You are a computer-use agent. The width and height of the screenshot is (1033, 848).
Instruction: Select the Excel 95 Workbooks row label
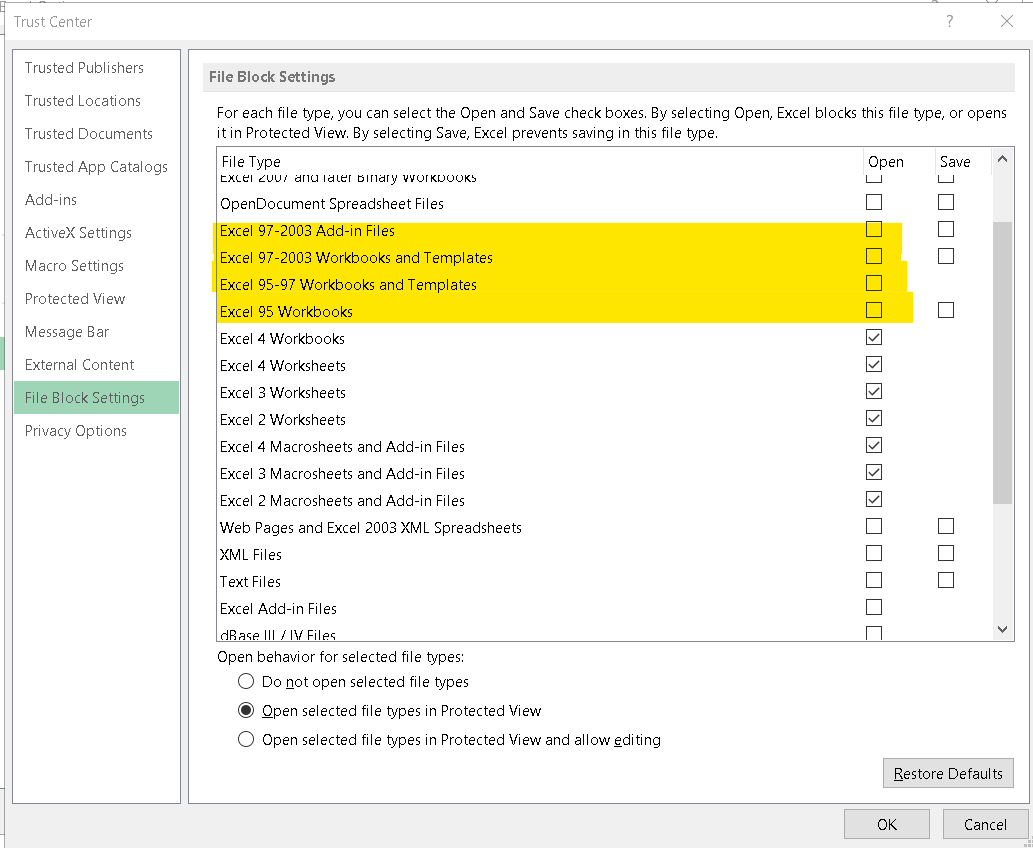pos(286,312)
